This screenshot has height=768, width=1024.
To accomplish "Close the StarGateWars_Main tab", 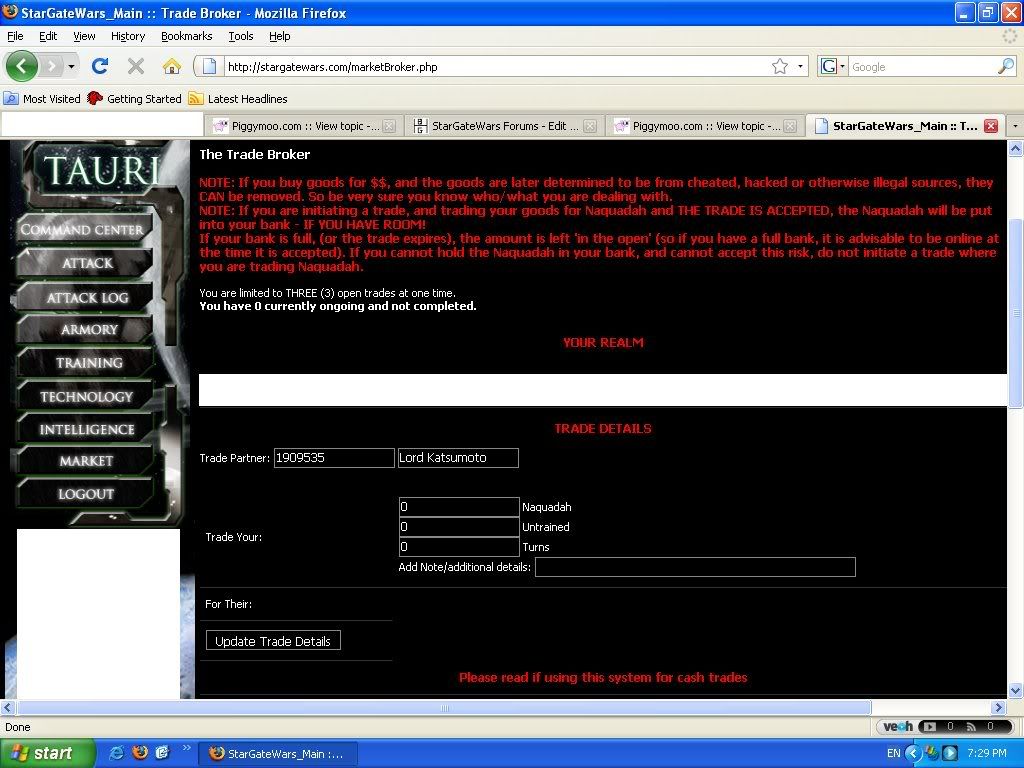I will point(991,126).
